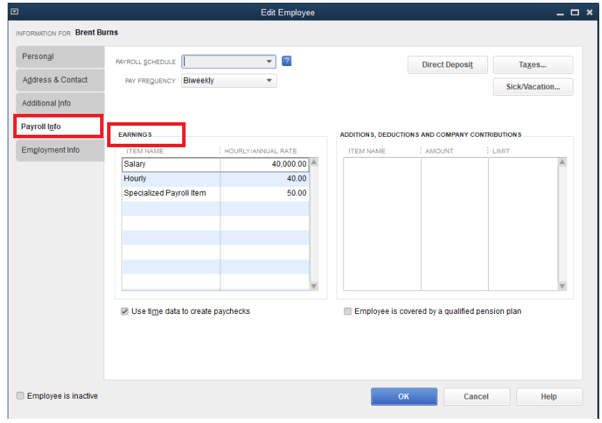Click the blue payroll schedule help icon

287,61
